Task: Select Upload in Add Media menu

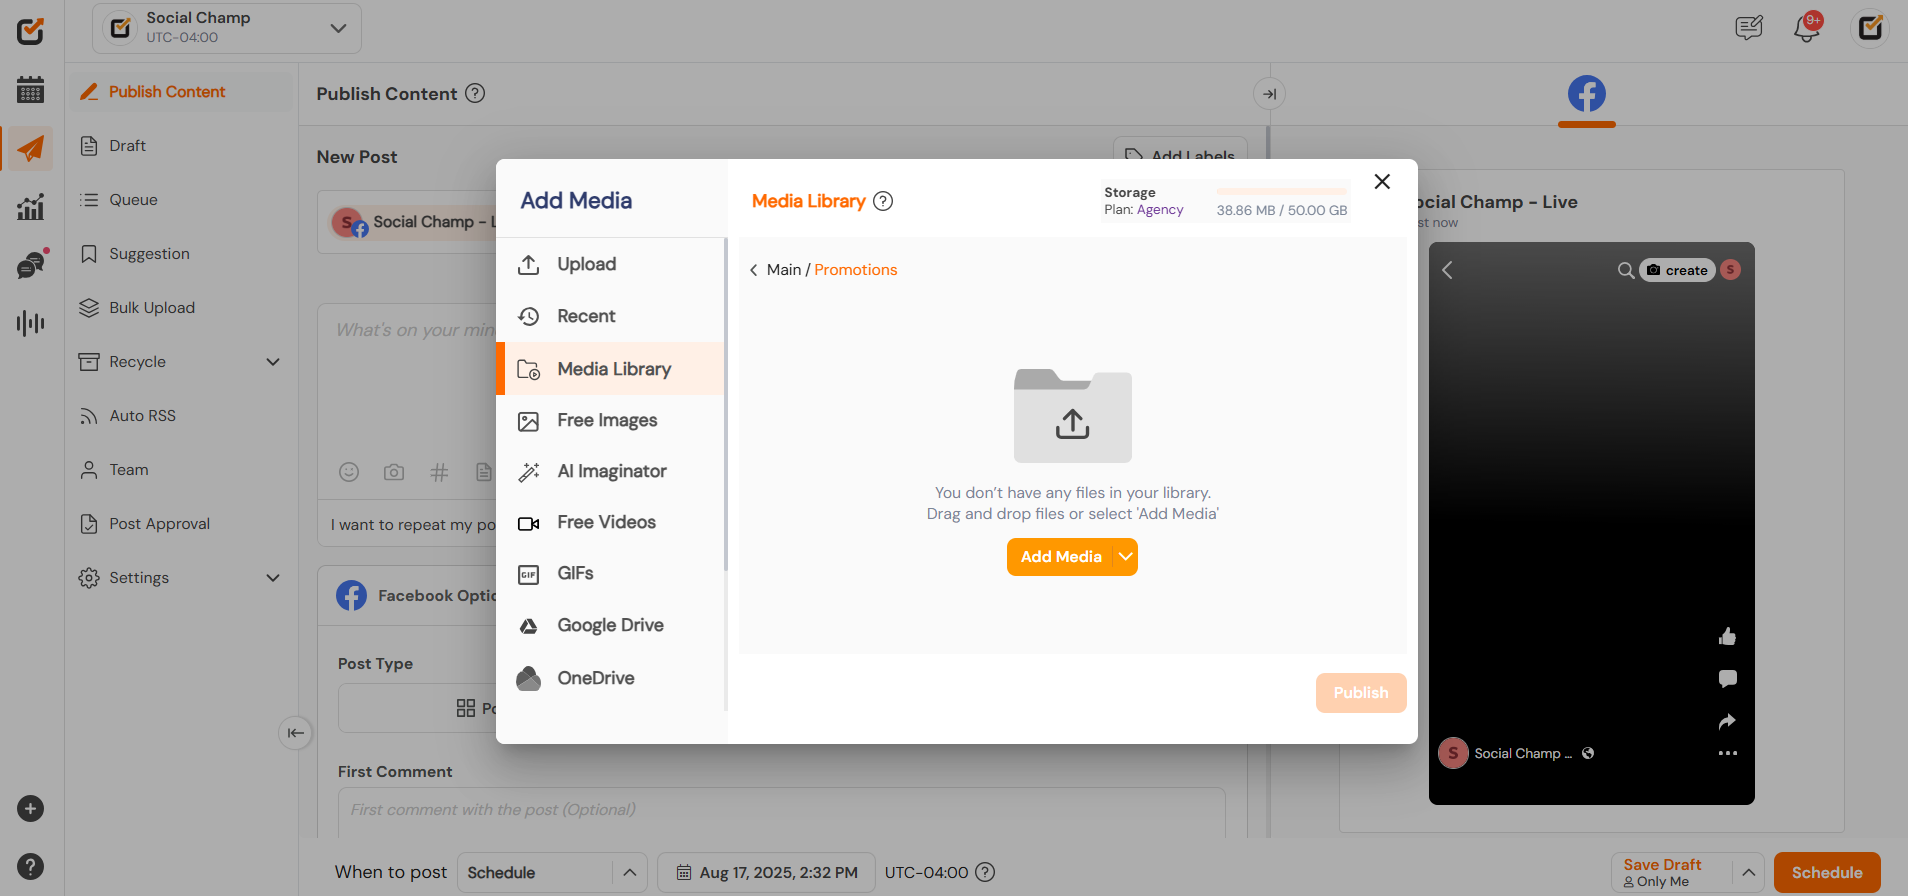Action: [x=610, y=264]
